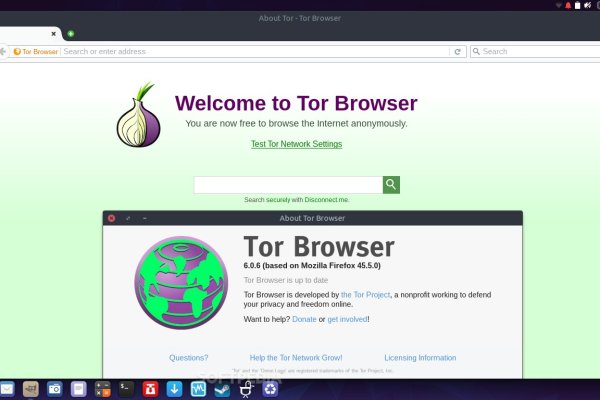Open the Licensing Information link
The image size is (600, 400).
420,357
